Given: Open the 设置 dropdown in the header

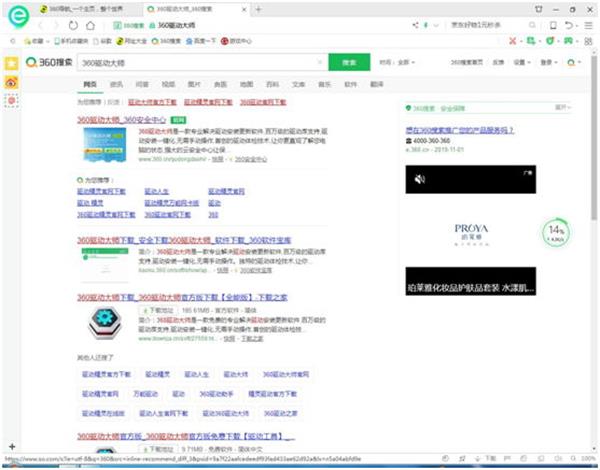Looking at the screenshot, I should click(520, 62).
